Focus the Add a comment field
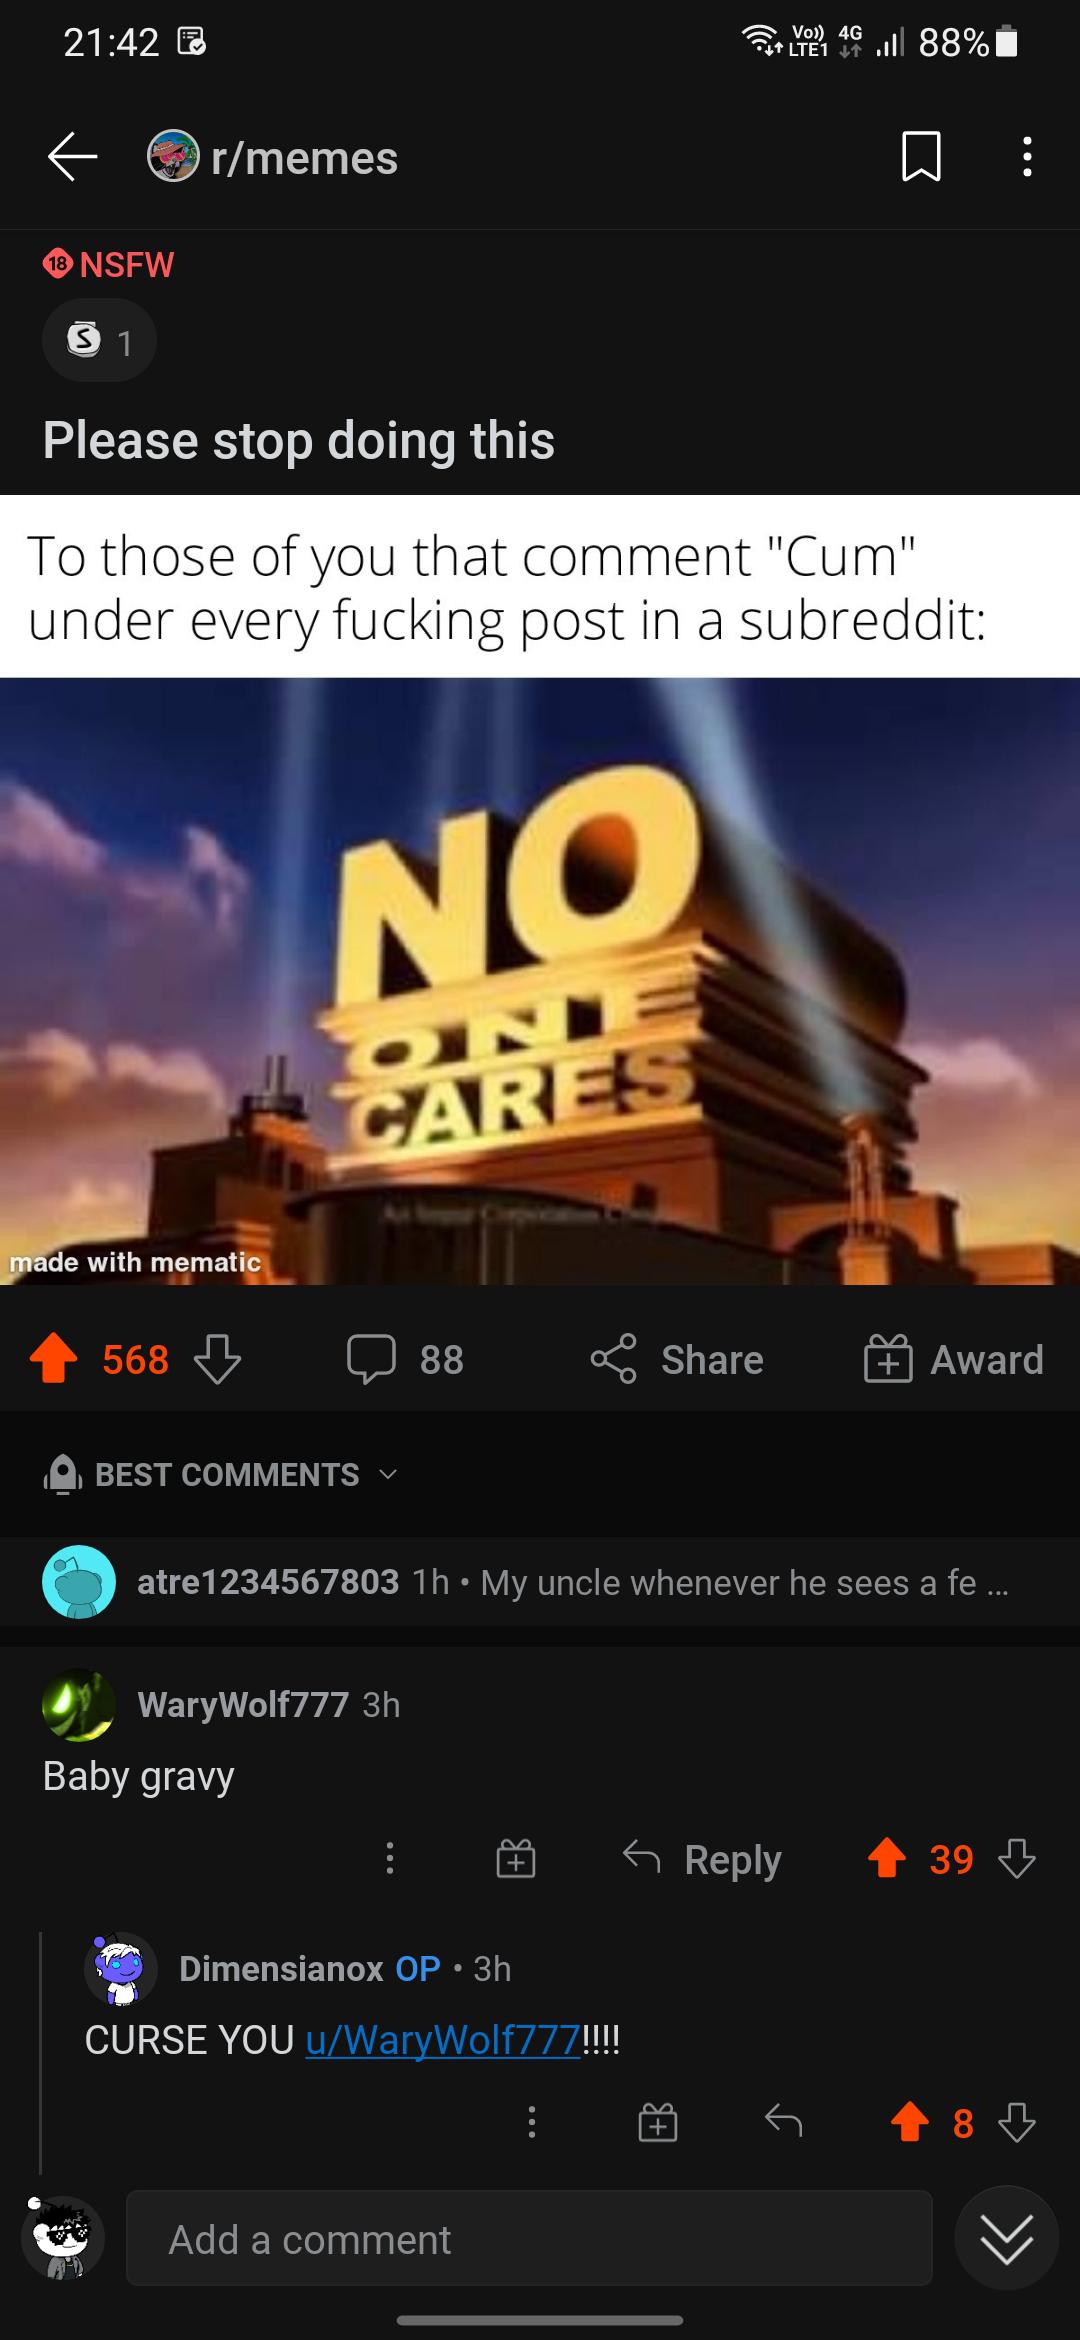Image resolution: width=1080 pixels, height=2340 pixels. point(529,2240)
